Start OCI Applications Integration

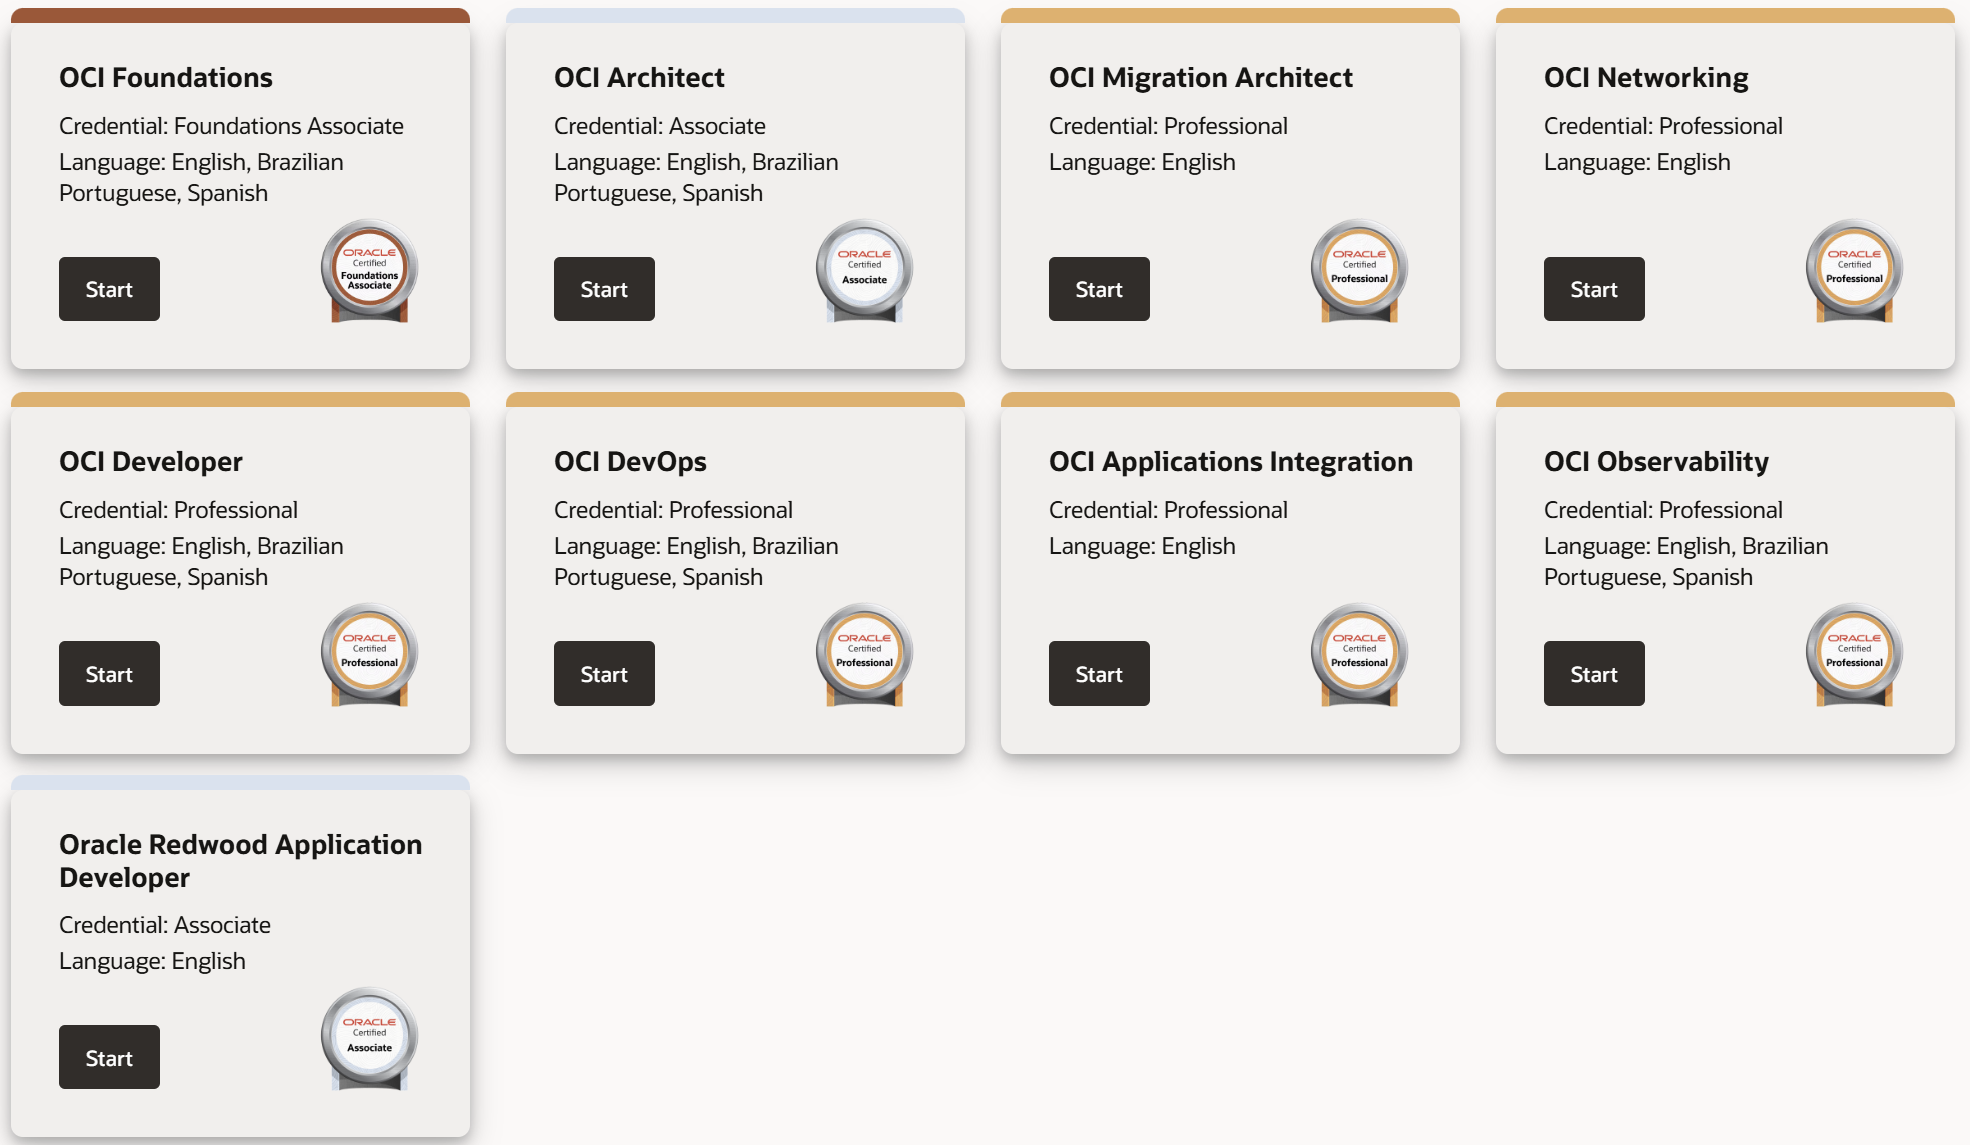click(x=1099, y=673)
